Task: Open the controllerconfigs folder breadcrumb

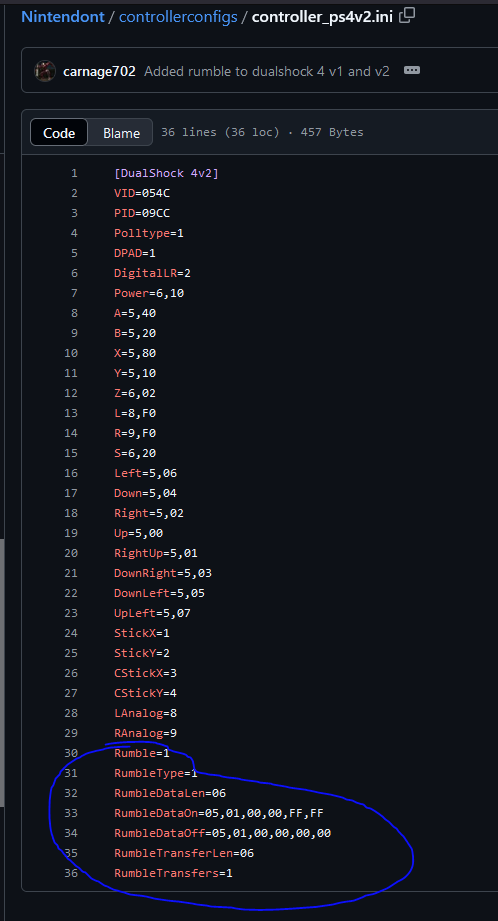Action: click(x=178, y=16)
